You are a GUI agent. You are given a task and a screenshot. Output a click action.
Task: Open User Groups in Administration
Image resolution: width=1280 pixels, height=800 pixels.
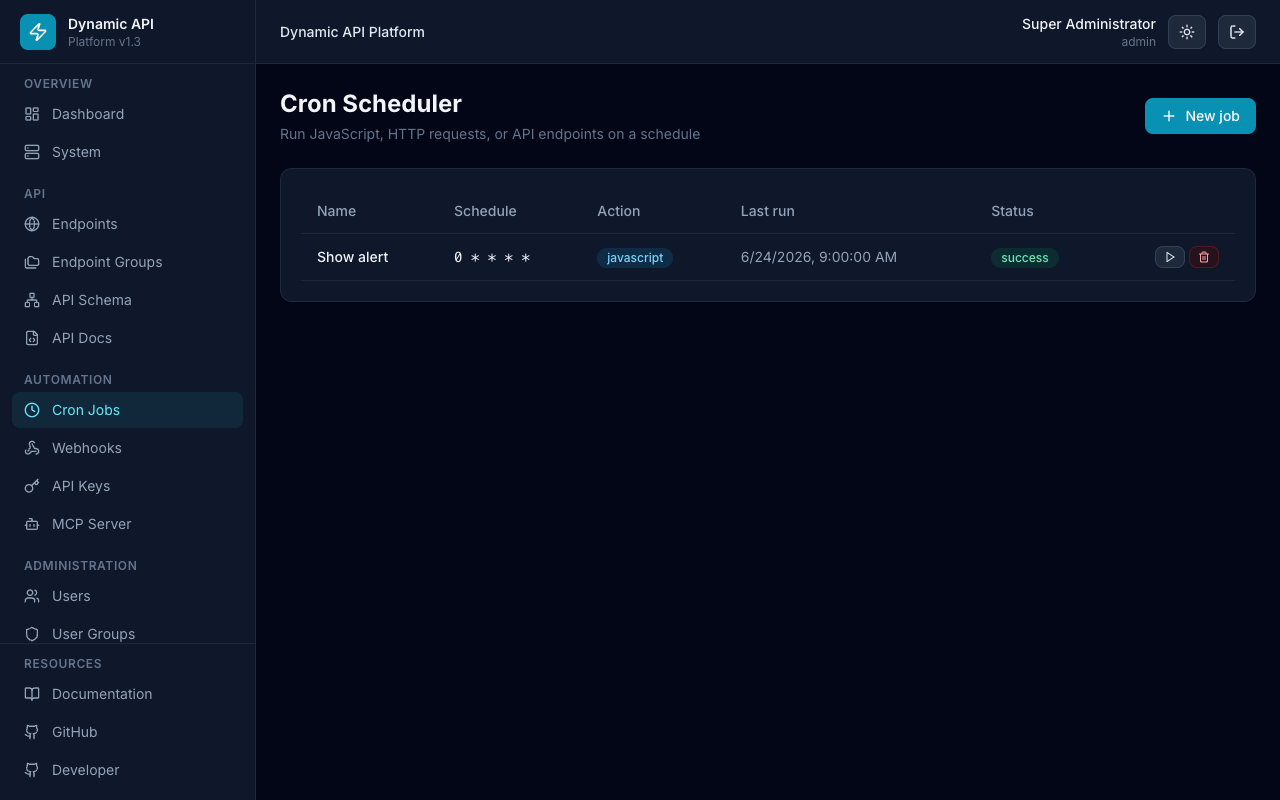click(x=127, y=632)
